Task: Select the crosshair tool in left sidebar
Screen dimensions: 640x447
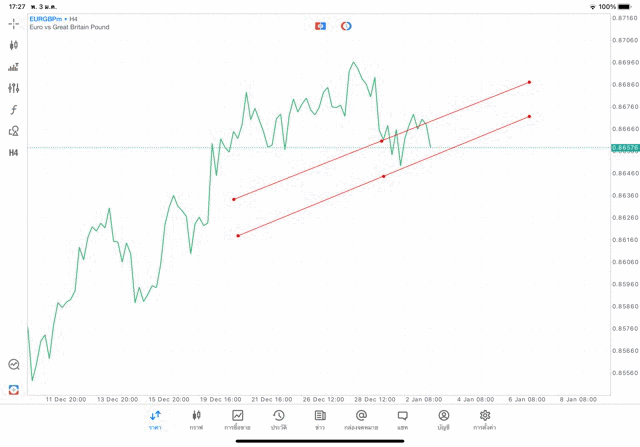Action: [x=14, y=23]
